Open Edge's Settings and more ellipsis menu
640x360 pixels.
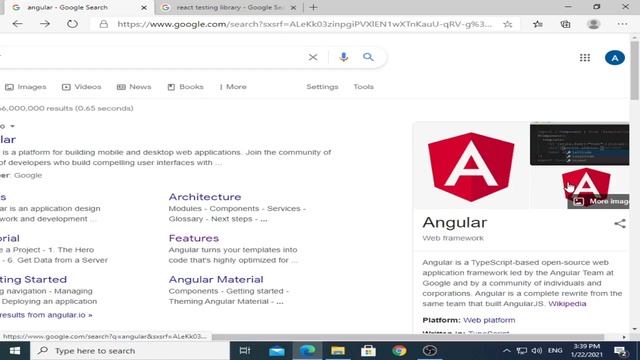pos(622,24)
